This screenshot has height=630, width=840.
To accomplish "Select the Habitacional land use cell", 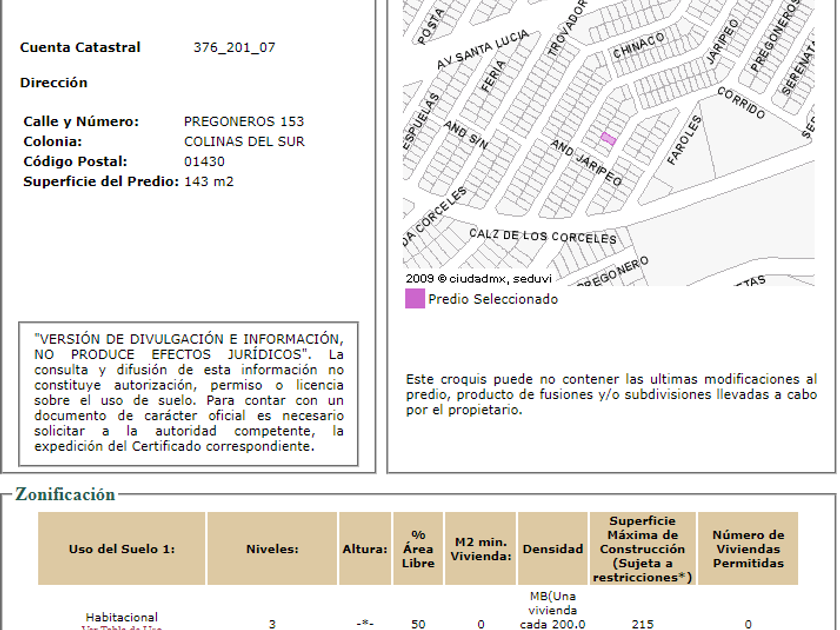I will (122, 617).
